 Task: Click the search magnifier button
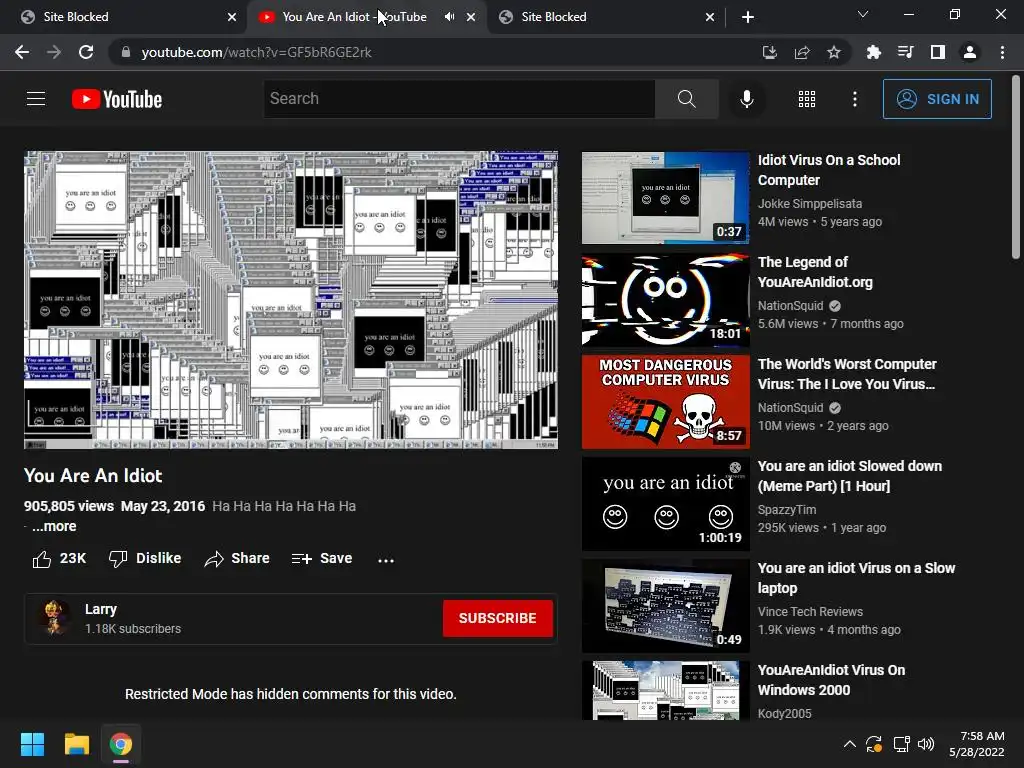tap(686, 99)
